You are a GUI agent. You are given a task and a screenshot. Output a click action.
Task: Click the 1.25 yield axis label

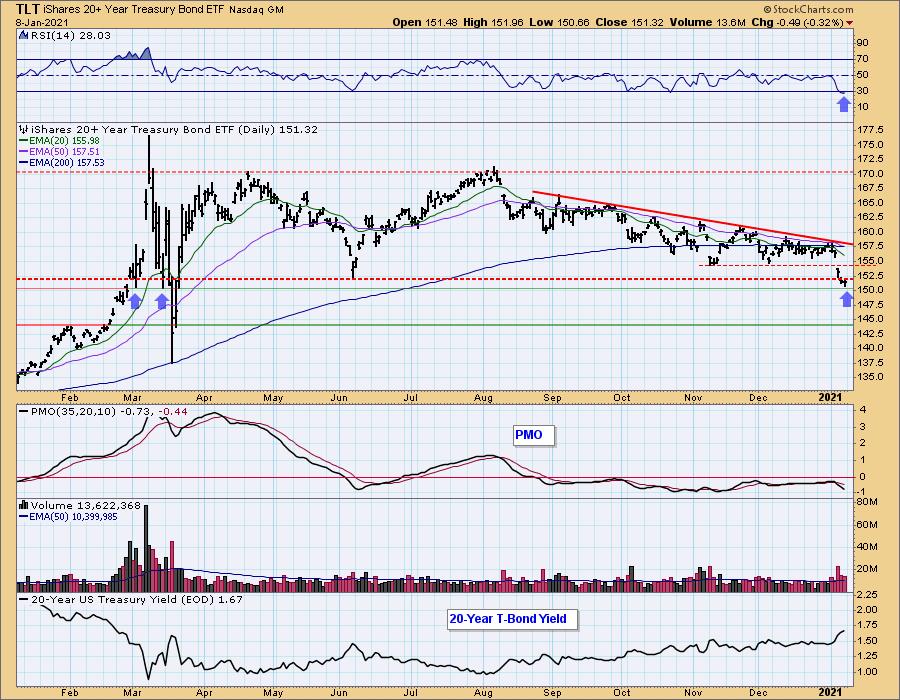click(x=867, y=656)
